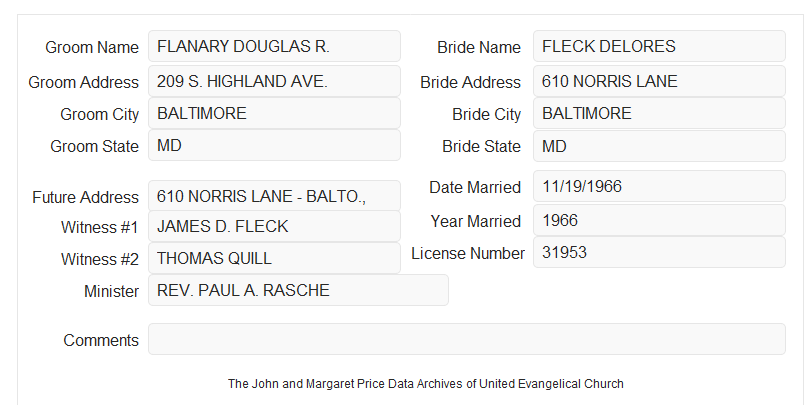Select the Bride State field
The width and height of the screenshot is (805, 405).
(659, 146)
